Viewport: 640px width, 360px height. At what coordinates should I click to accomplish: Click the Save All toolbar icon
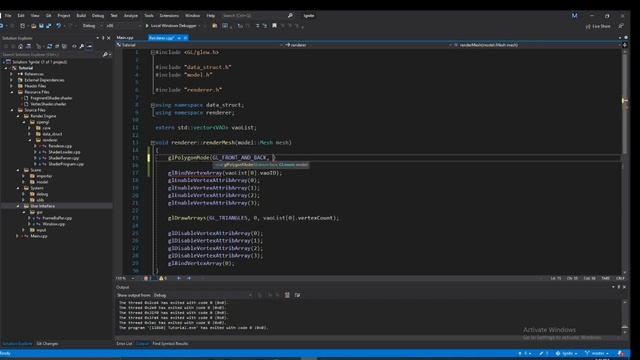tap(49, 26)
